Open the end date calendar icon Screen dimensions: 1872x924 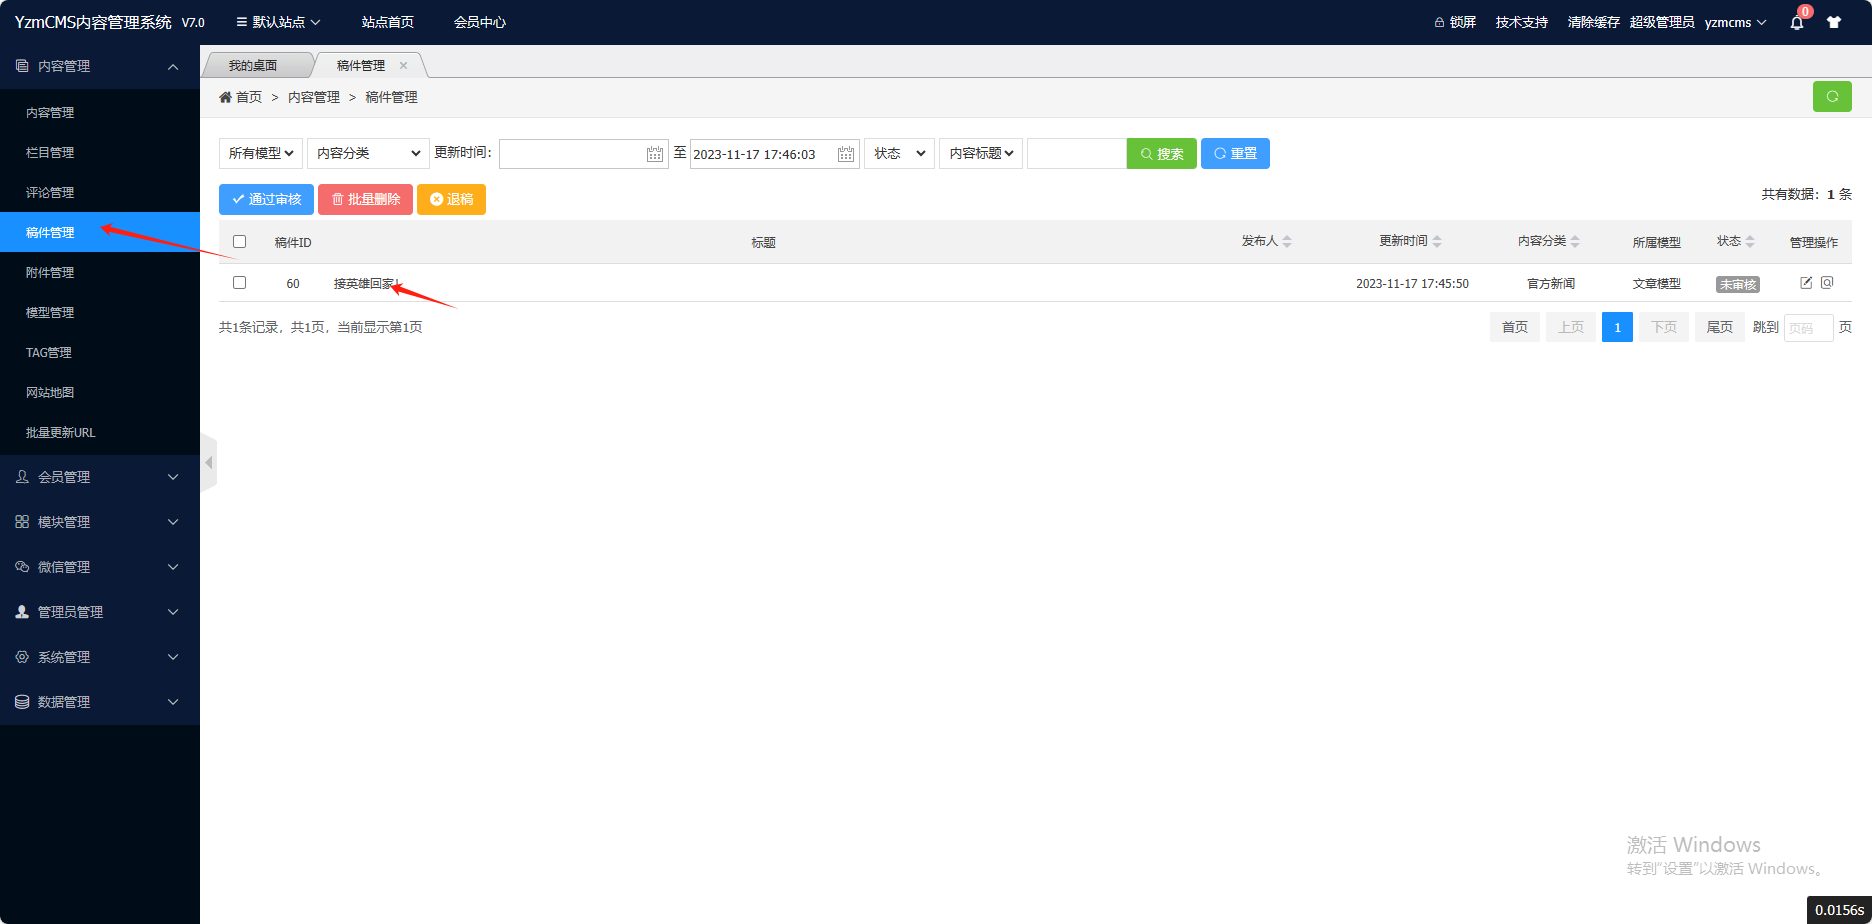846,154
